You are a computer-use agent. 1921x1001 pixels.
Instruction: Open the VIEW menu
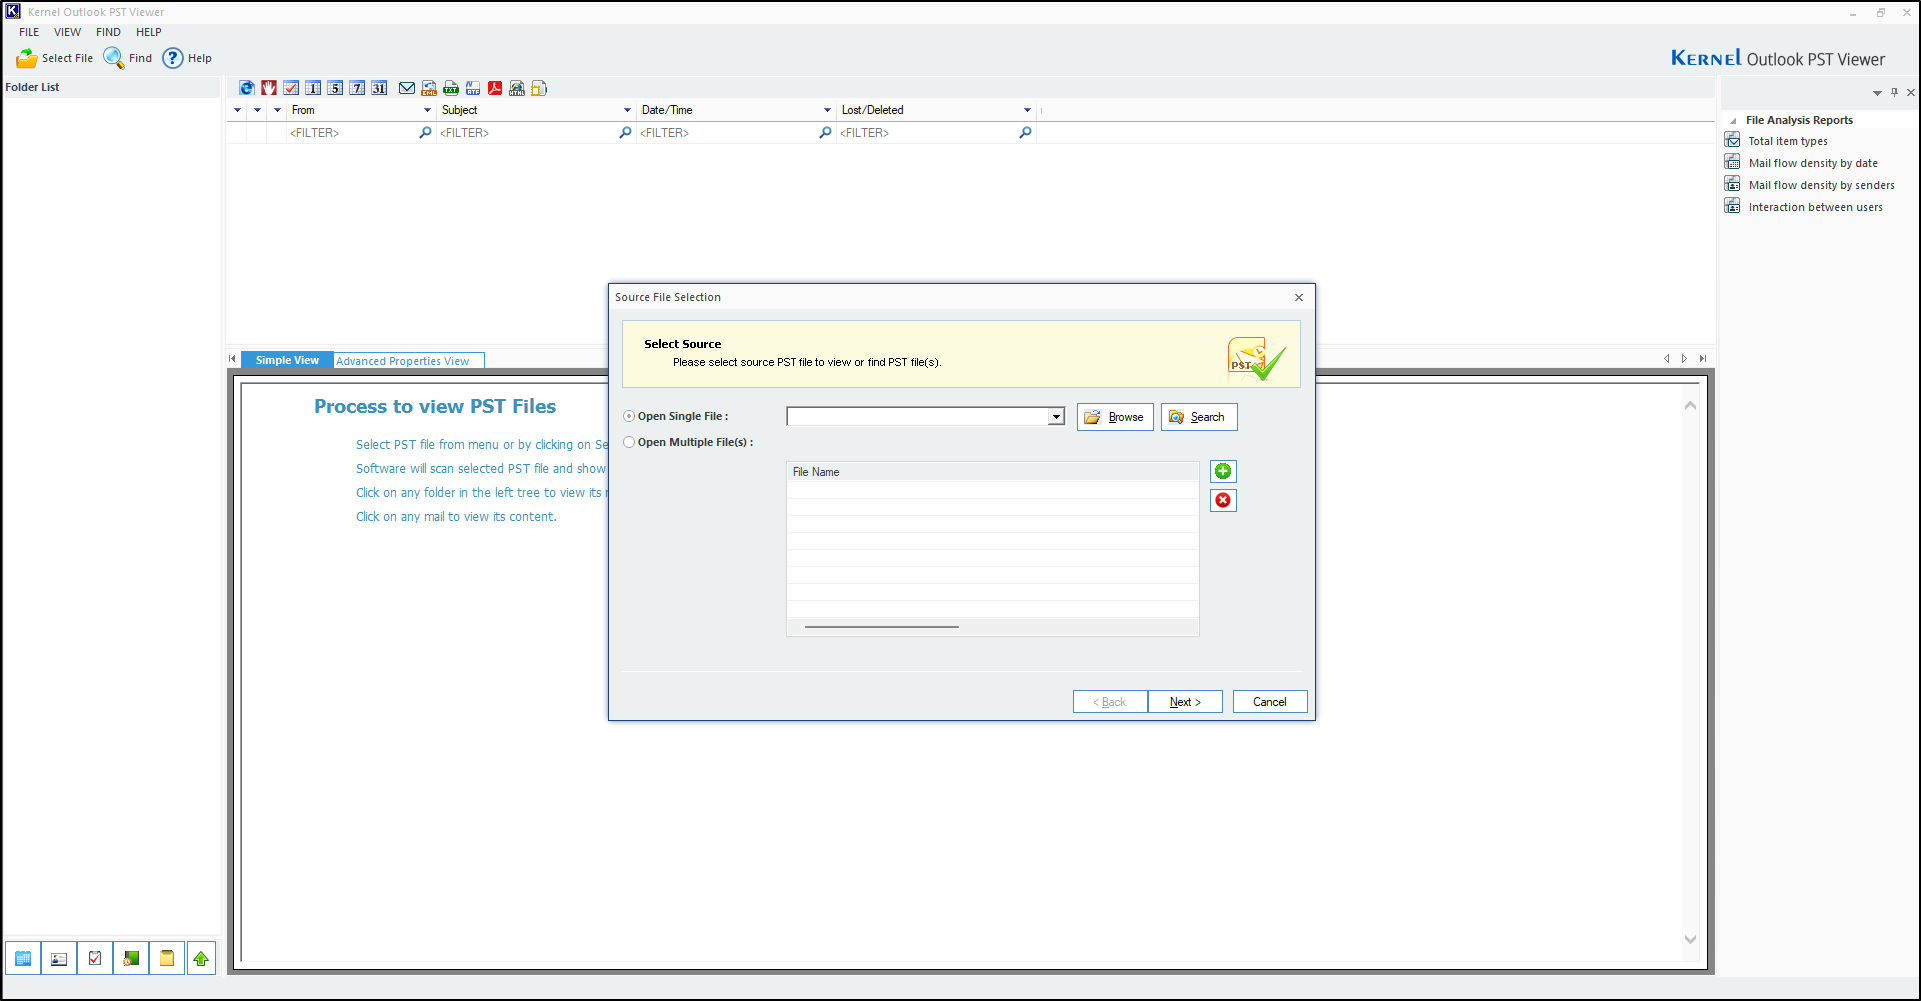(x=67, y=32)
